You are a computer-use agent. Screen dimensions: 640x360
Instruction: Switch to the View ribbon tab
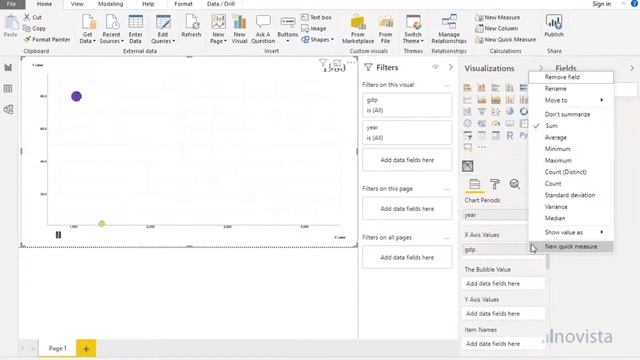[77, 4]
